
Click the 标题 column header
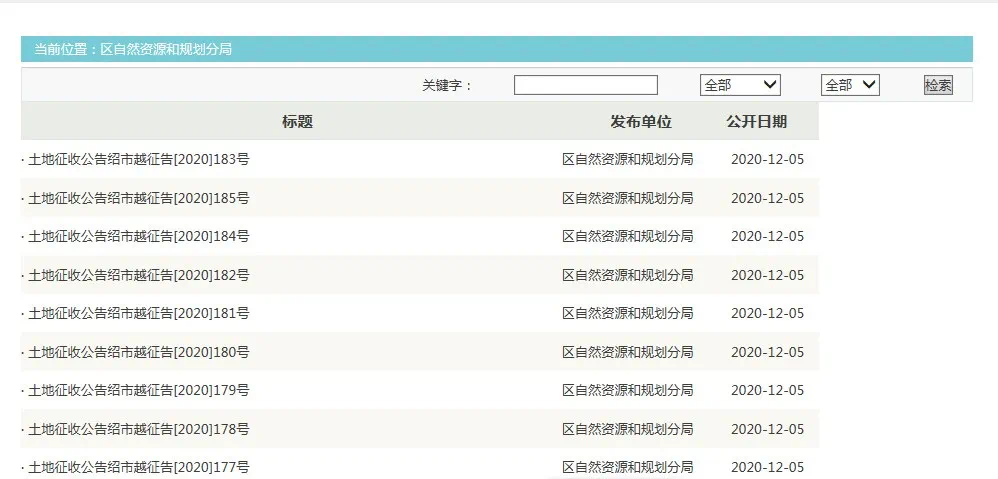coord(297,121)
